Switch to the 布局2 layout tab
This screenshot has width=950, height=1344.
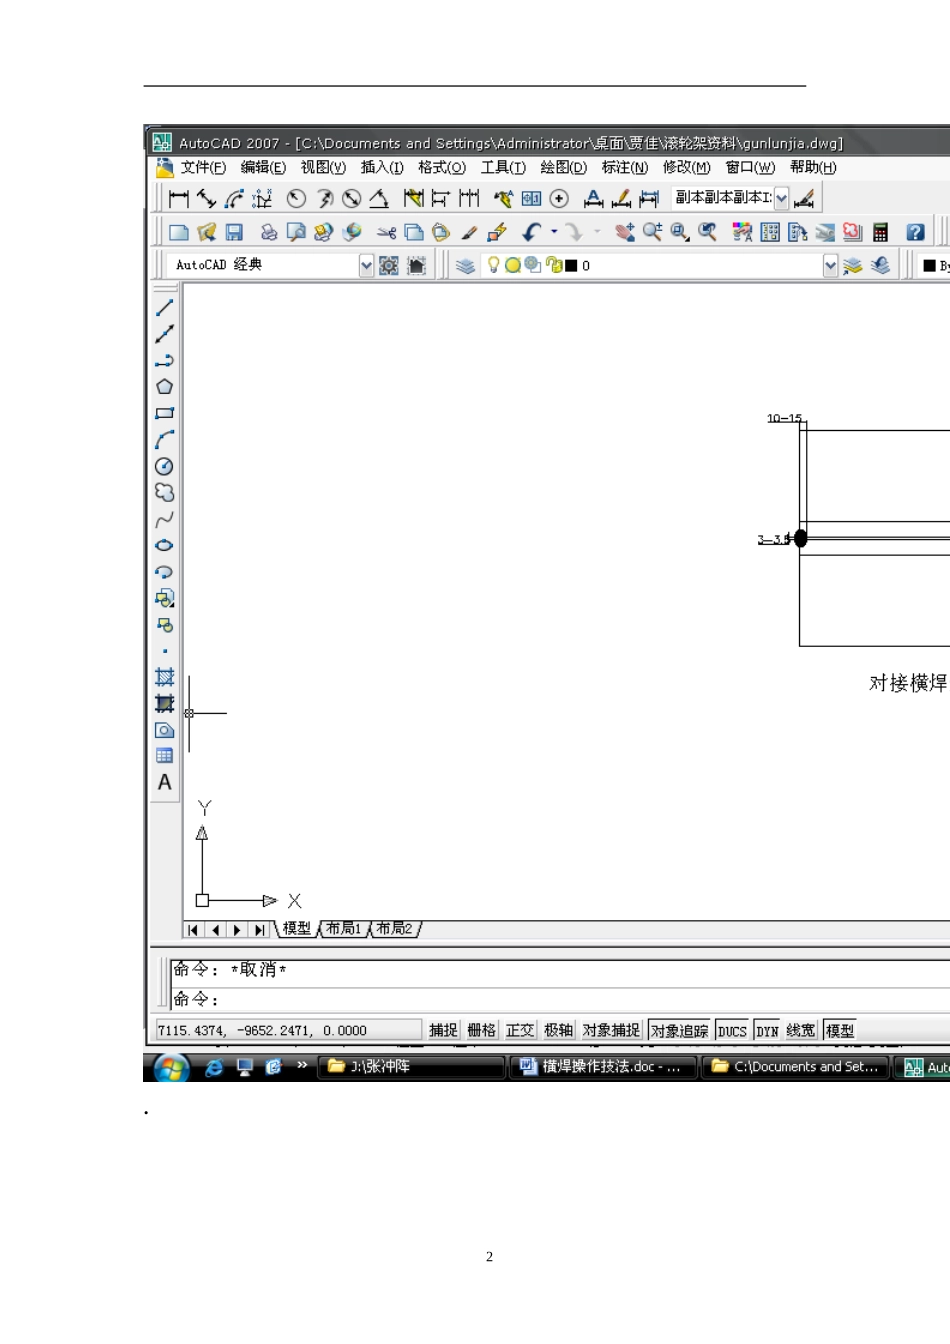tap(394, 929)
